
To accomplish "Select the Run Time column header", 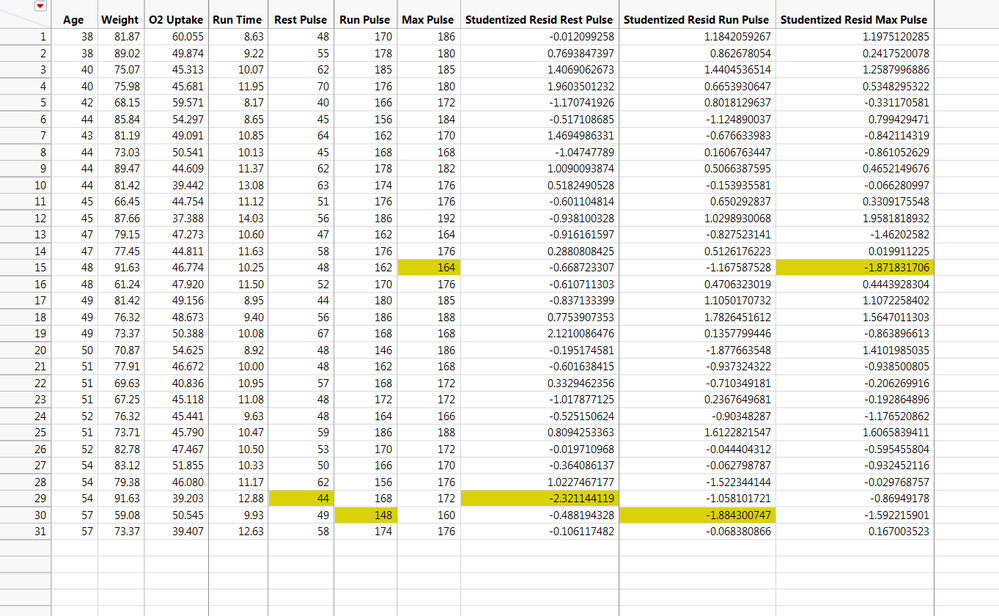I will coord(237,20).
